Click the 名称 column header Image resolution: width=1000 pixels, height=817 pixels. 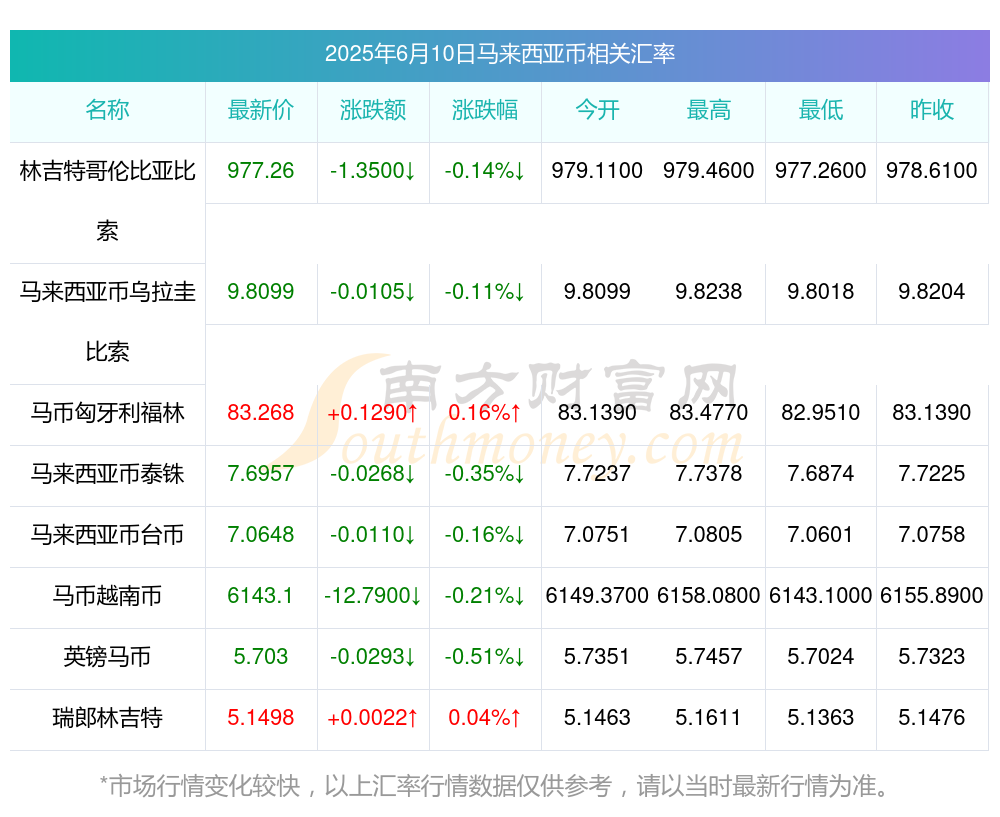point(107,110)
